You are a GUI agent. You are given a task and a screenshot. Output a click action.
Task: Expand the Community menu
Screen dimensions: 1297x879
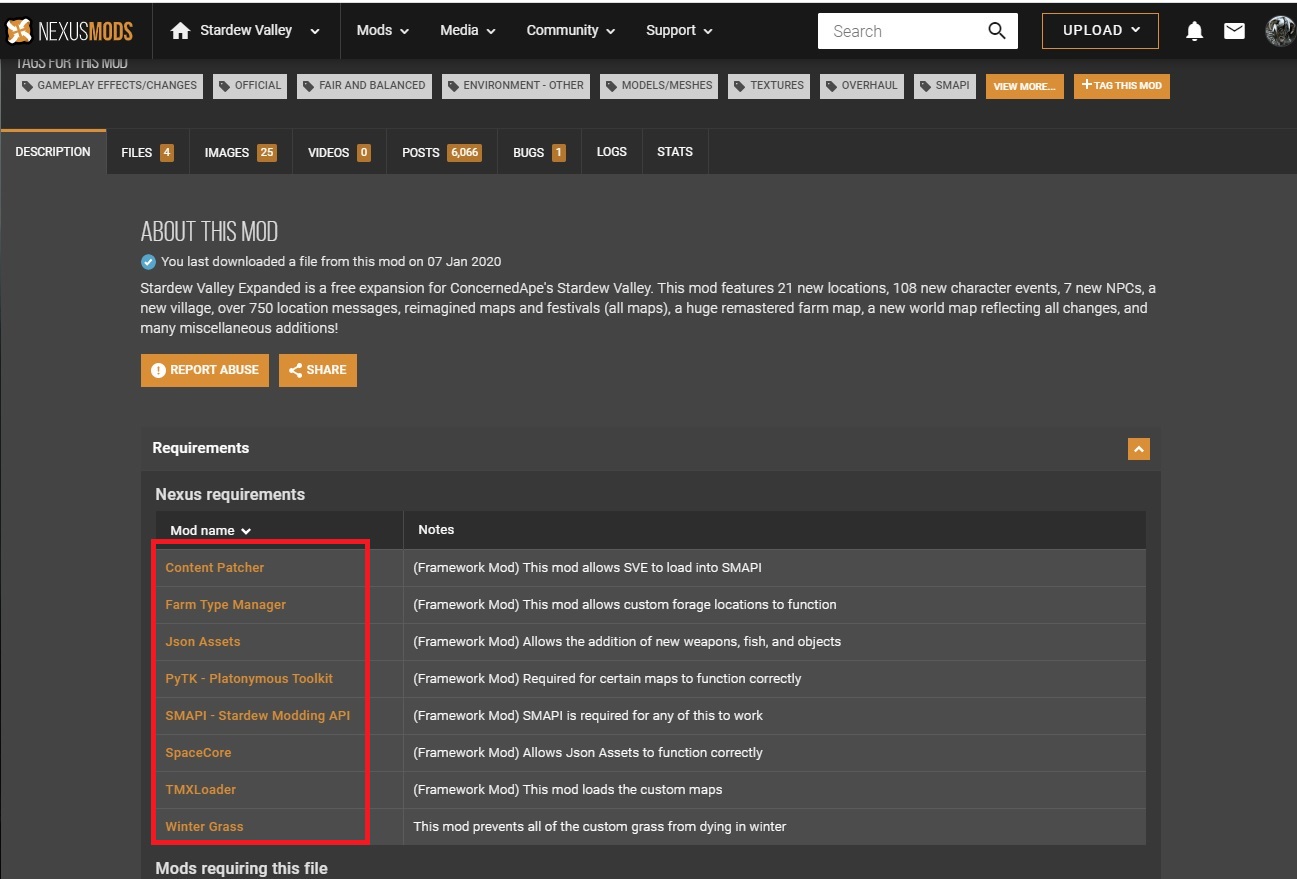coord(570,31)
